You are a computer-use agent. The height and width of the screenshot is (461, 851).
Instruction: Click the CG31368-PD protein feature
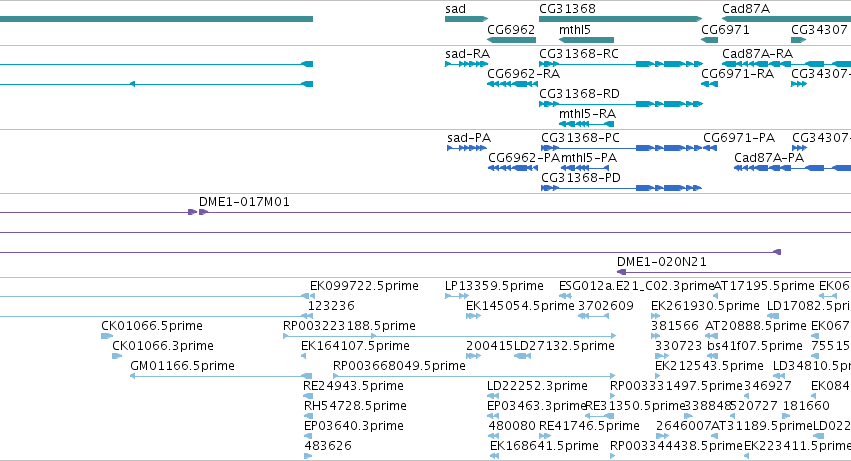(621, 188)
